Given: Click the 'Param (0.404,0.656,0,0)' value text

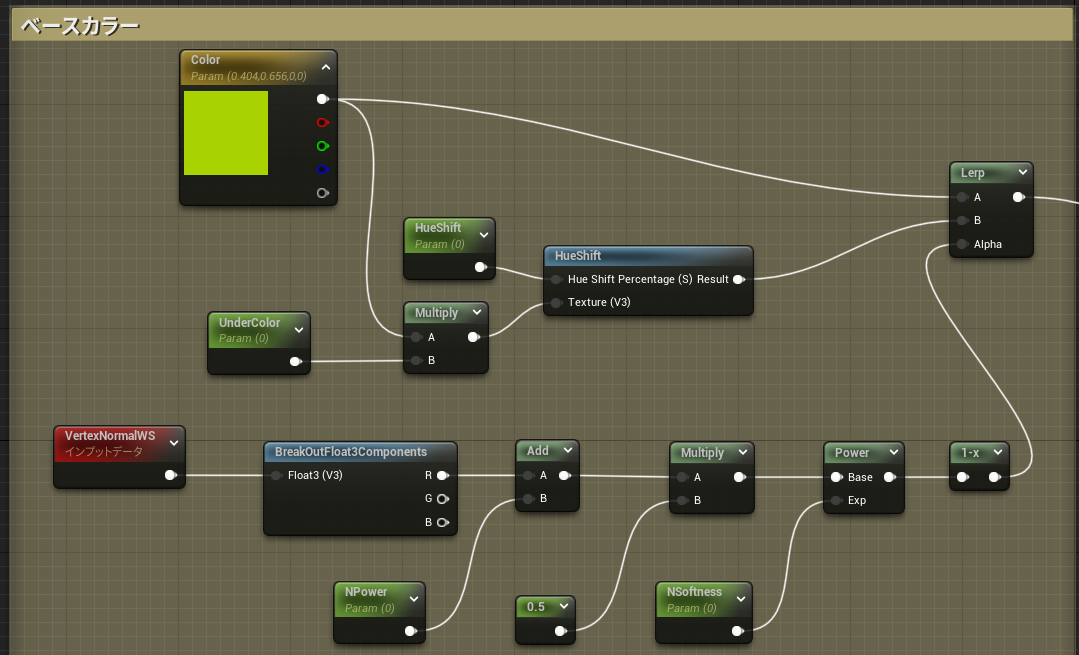Looking at the screenshot, I should [248, 76].
